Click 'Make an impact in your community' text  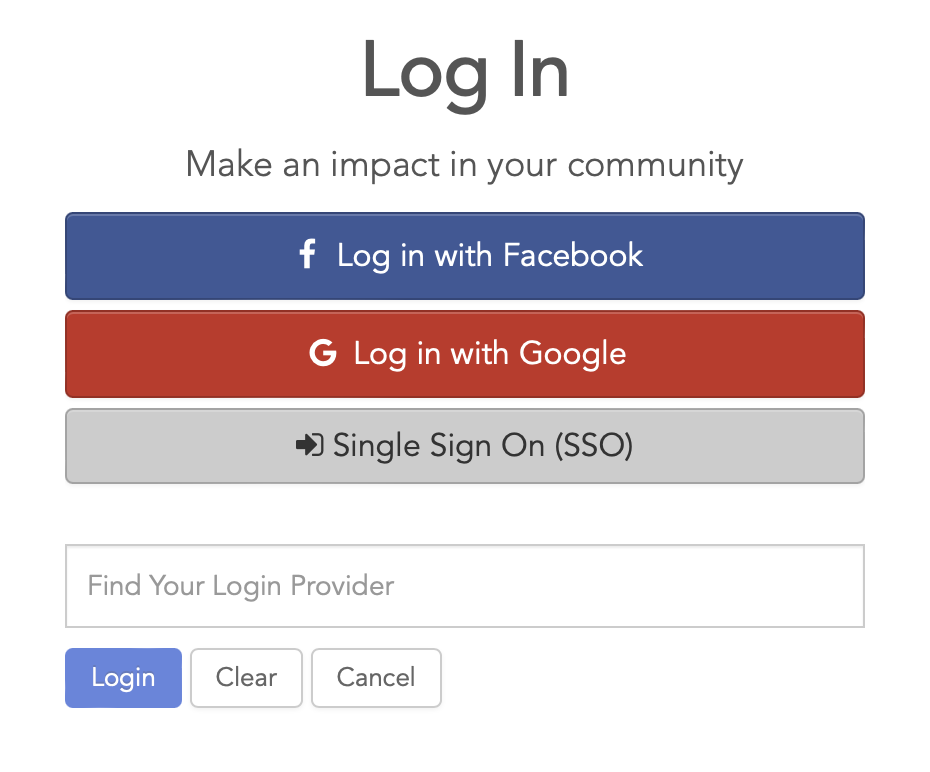464,165
